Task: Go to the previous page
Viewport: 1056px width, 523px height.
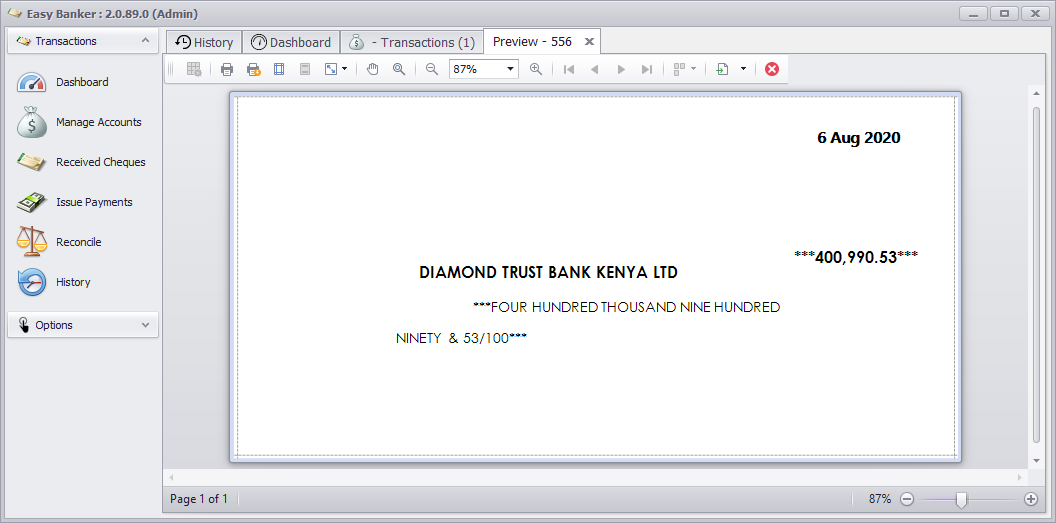Action: click(595, 69)
